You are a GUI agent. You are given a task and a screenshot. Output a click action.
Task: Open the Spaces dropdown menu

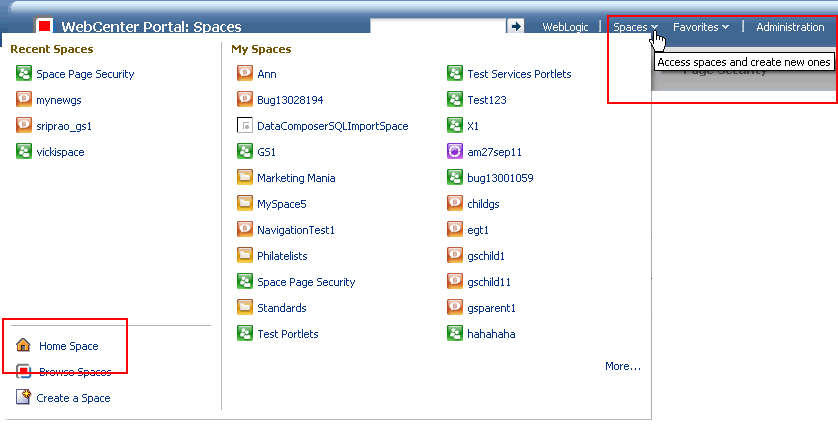tap(635, 27)
